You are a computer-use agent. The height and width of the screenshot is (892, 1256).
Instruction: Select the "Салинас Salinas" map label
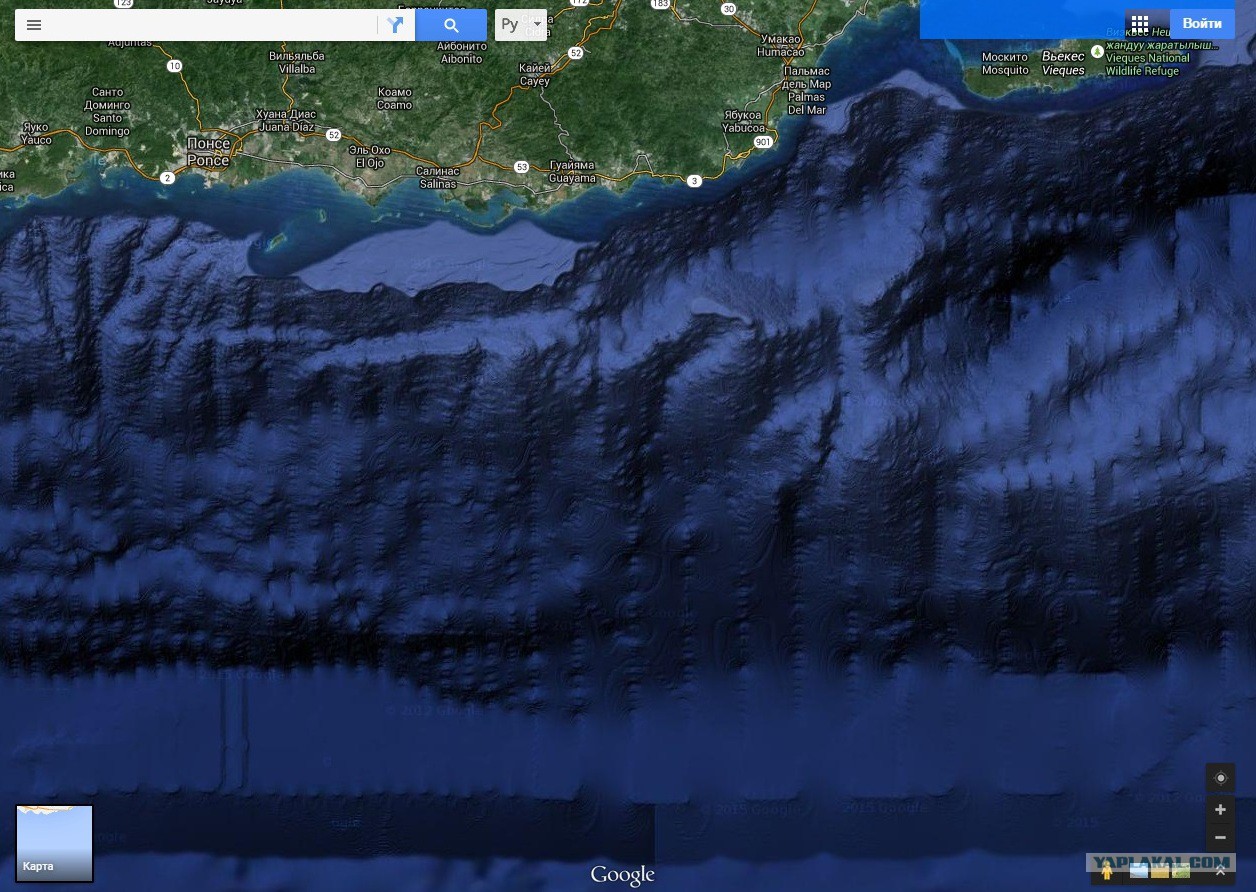pos(438,178)
